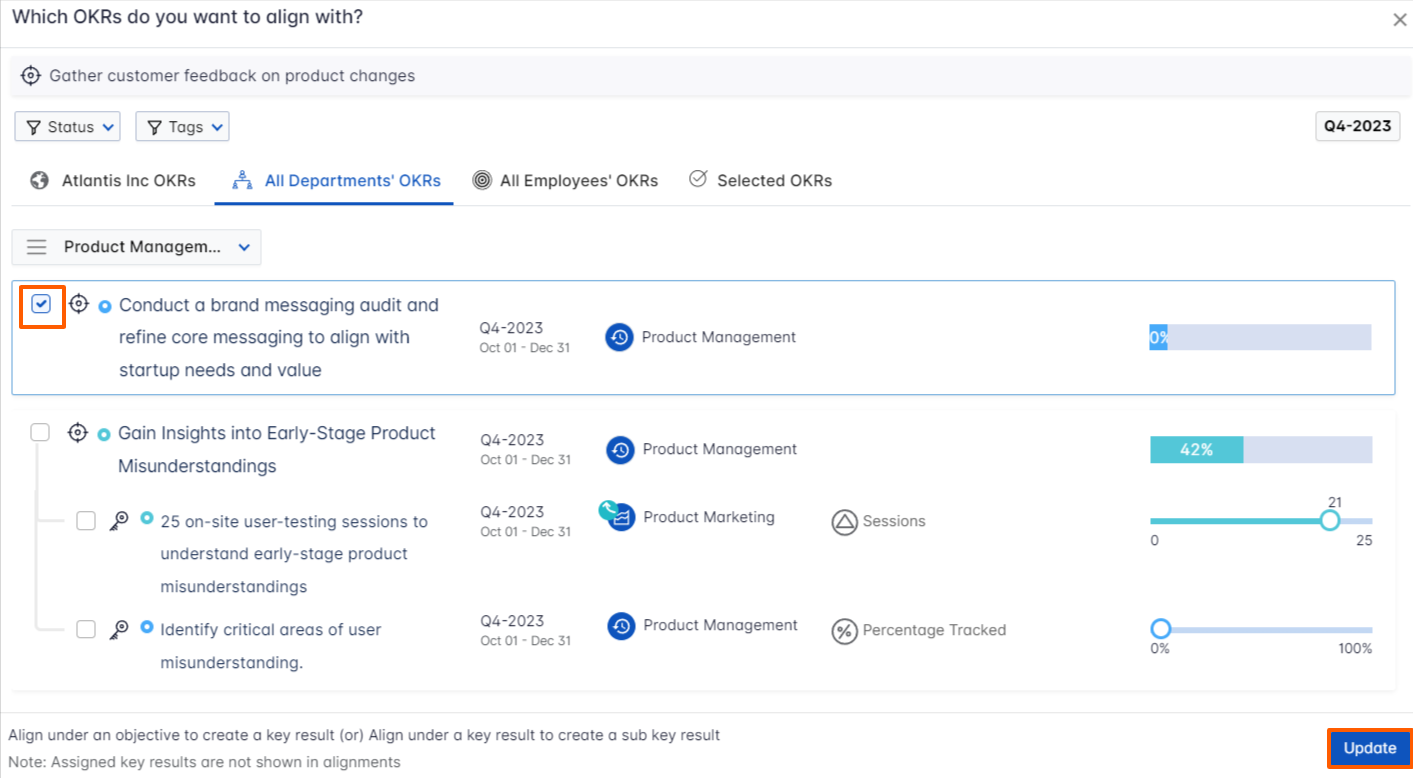The image size is (1413, 778).
Task: Close the OKR alignment dialog
Action: (x=1399, y=19)
